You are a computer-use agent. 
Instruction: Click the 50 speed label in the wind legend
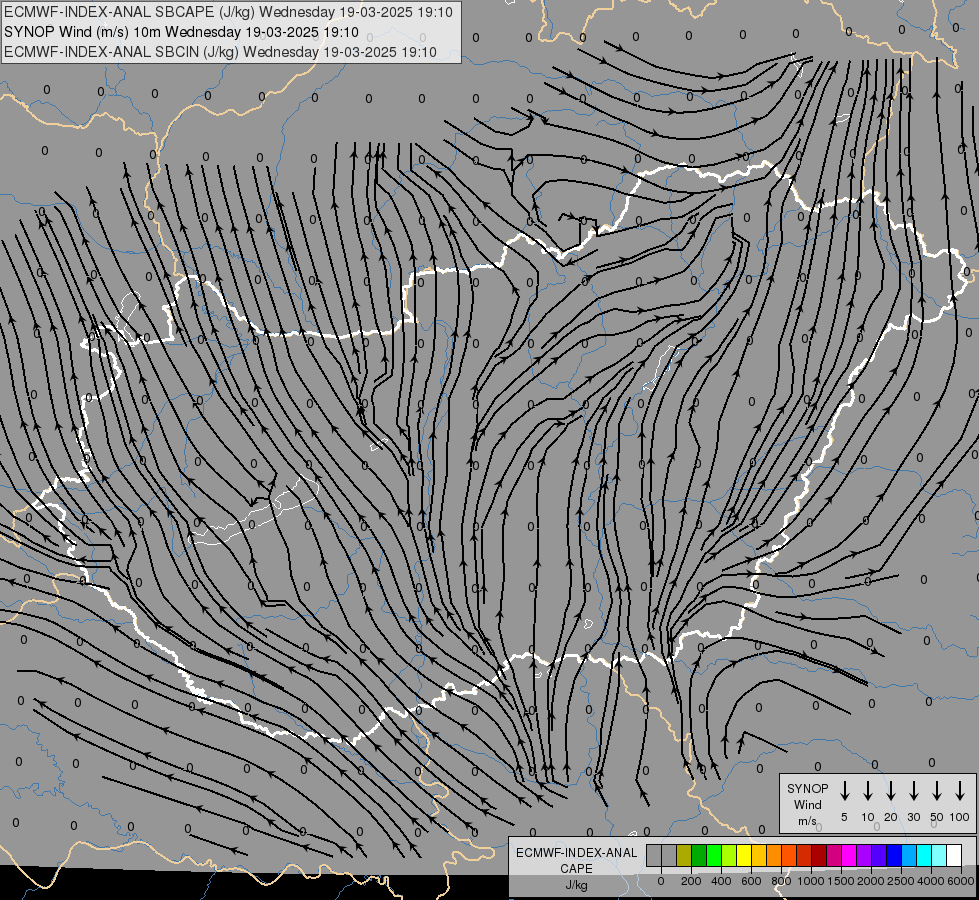click(x=937, y=817)
